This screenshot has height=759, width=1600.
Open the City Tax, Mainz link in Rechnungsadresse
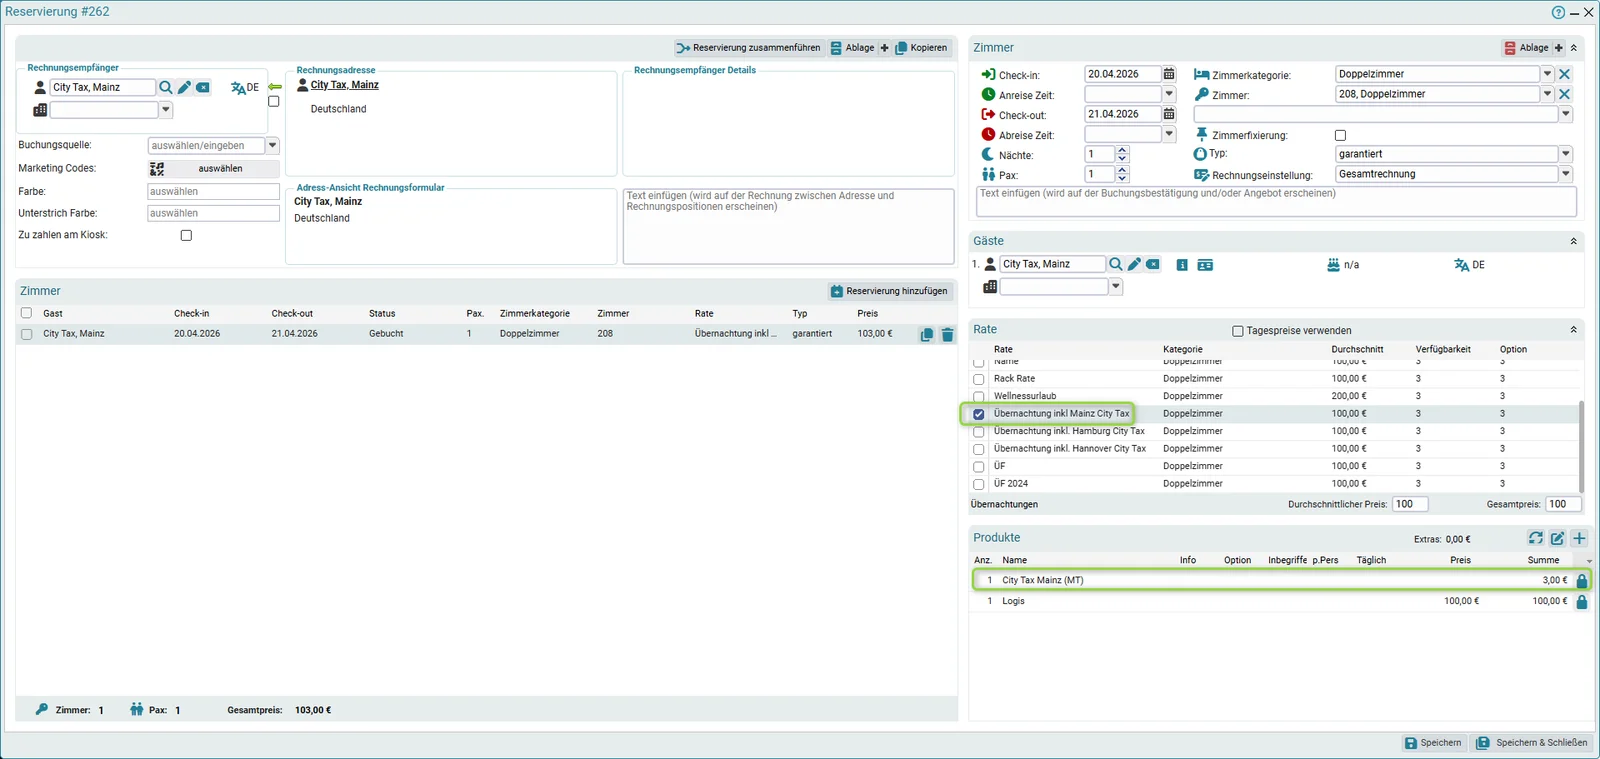tap(345, 85)
